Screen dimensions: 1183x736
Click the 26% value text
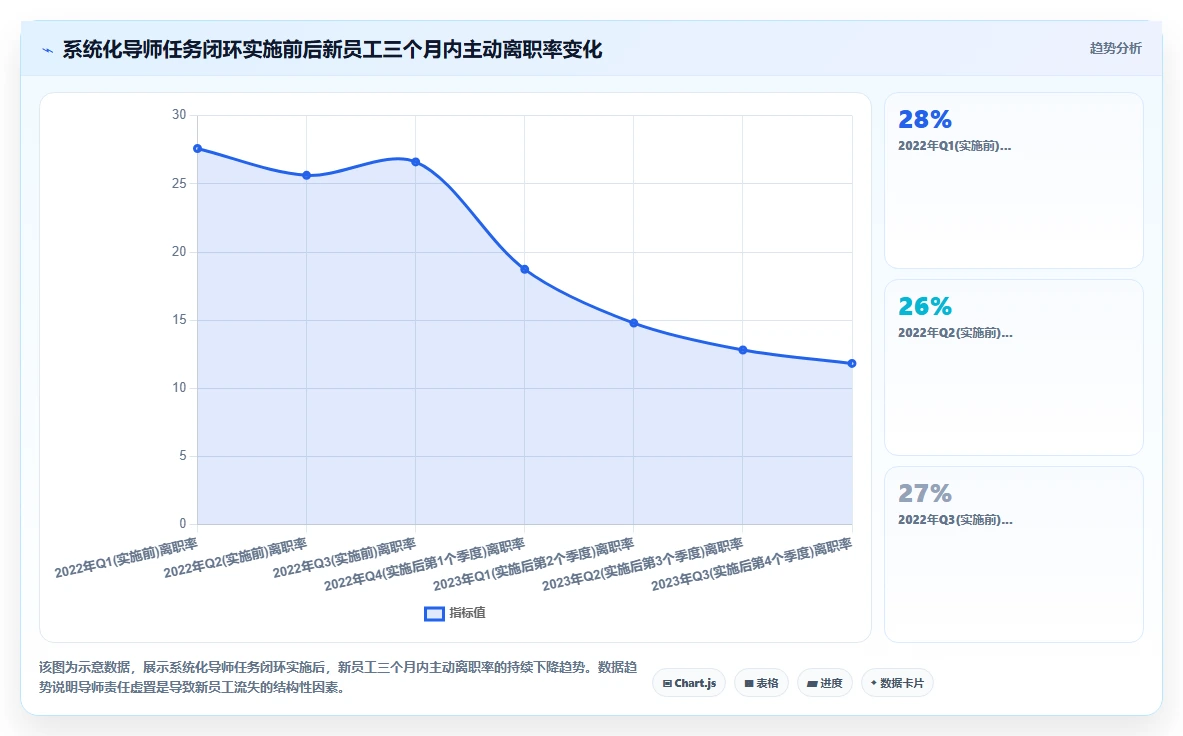(x=925, y=306)
